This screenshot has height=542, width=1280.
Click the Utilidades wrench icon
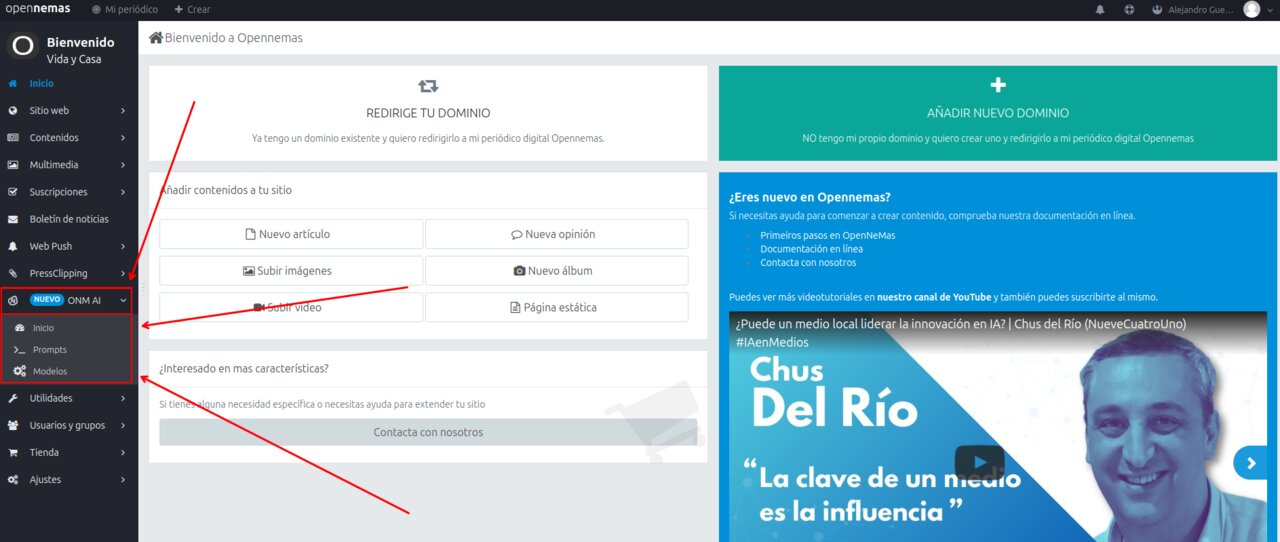pos(12,398)
